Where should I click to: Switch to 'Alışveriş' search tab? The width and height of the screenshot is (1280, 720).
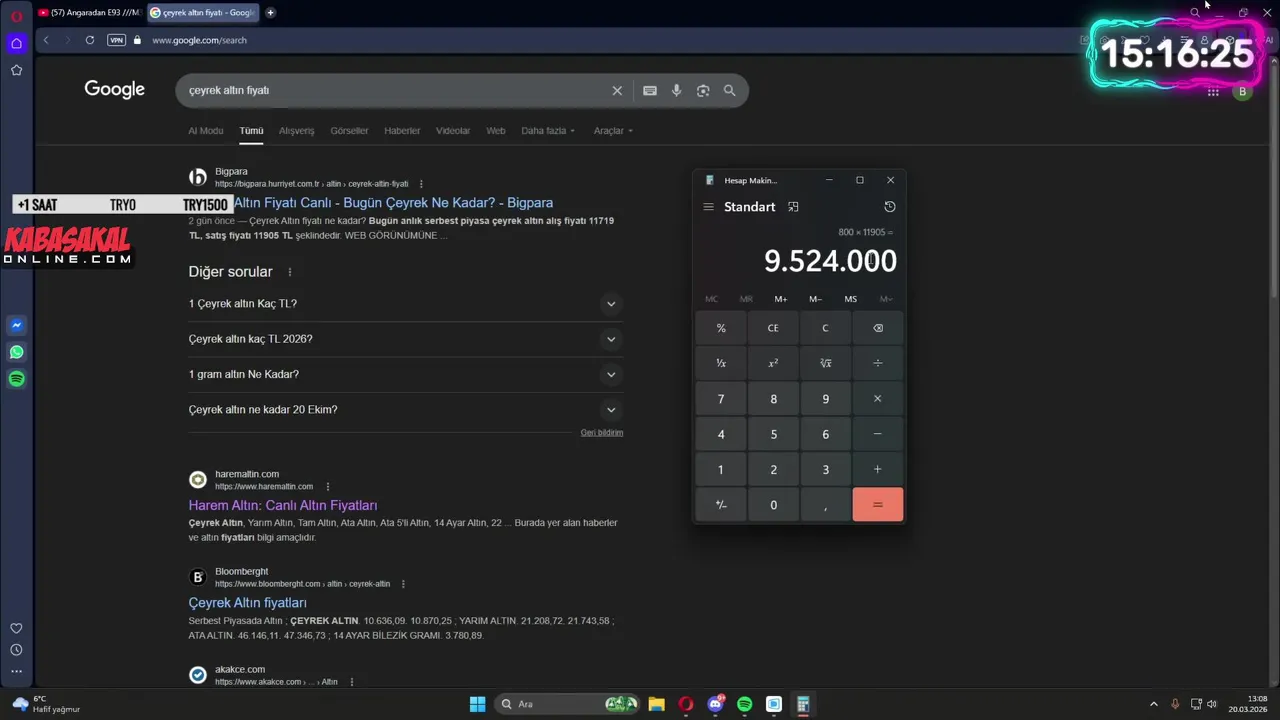(296, 131)
